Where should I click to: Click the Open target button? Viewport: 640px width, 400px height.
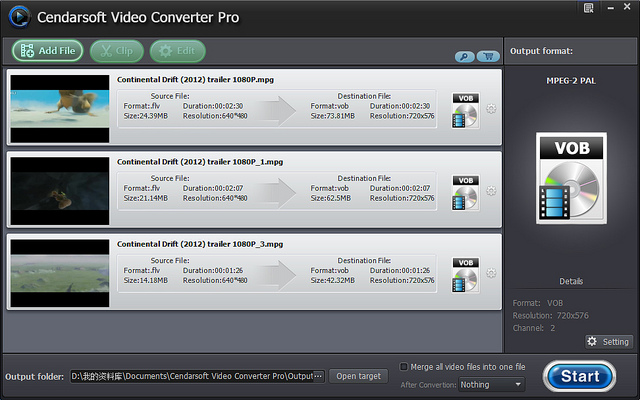click(358, 376)
